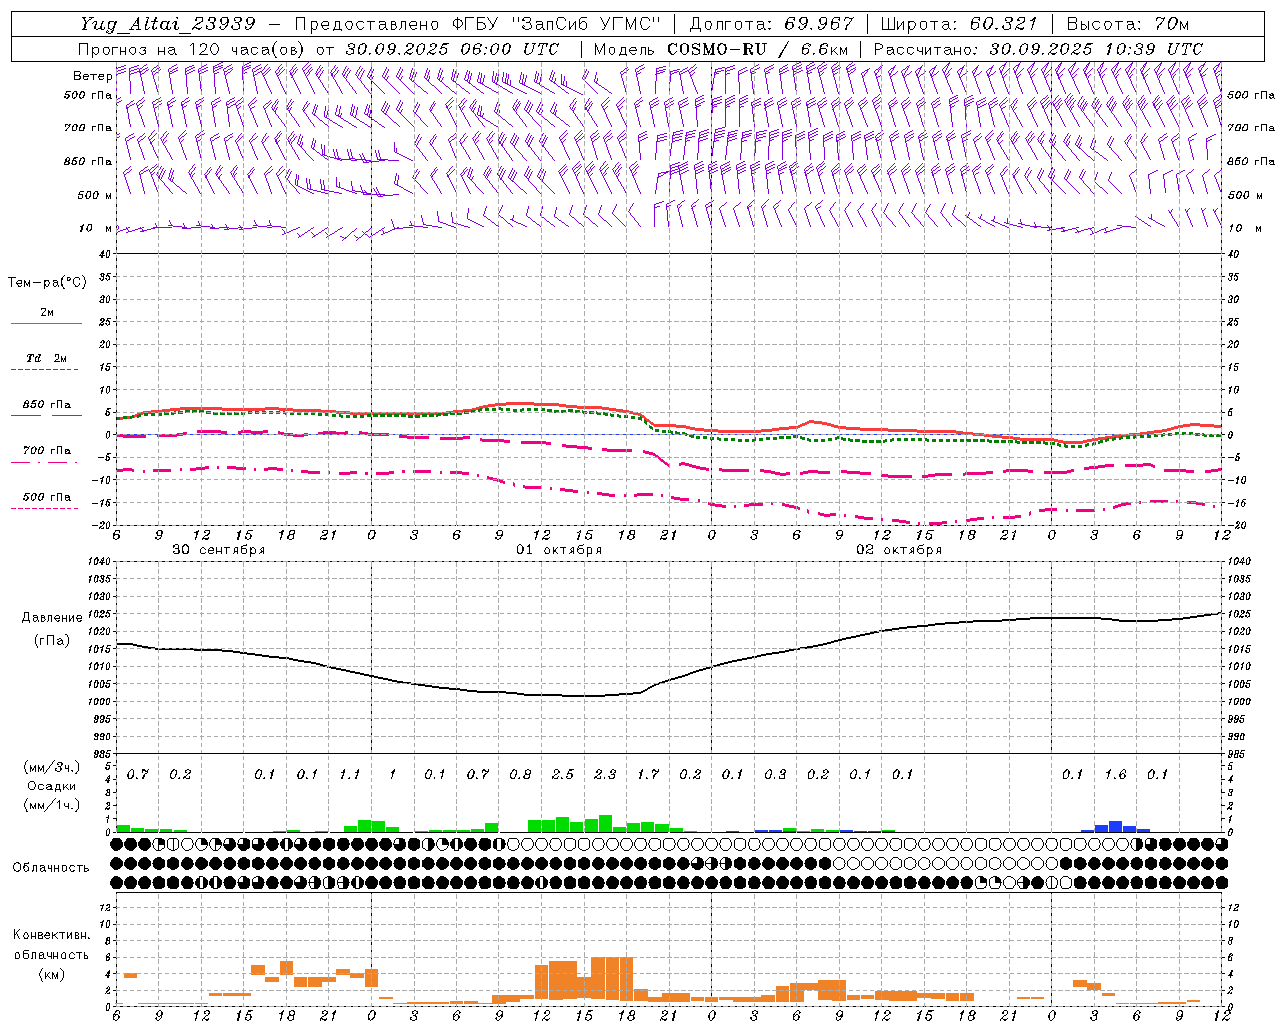Select the (мм/3ч.) unit label
This screenshot has height=1024, width=1280.
[50, 767]
